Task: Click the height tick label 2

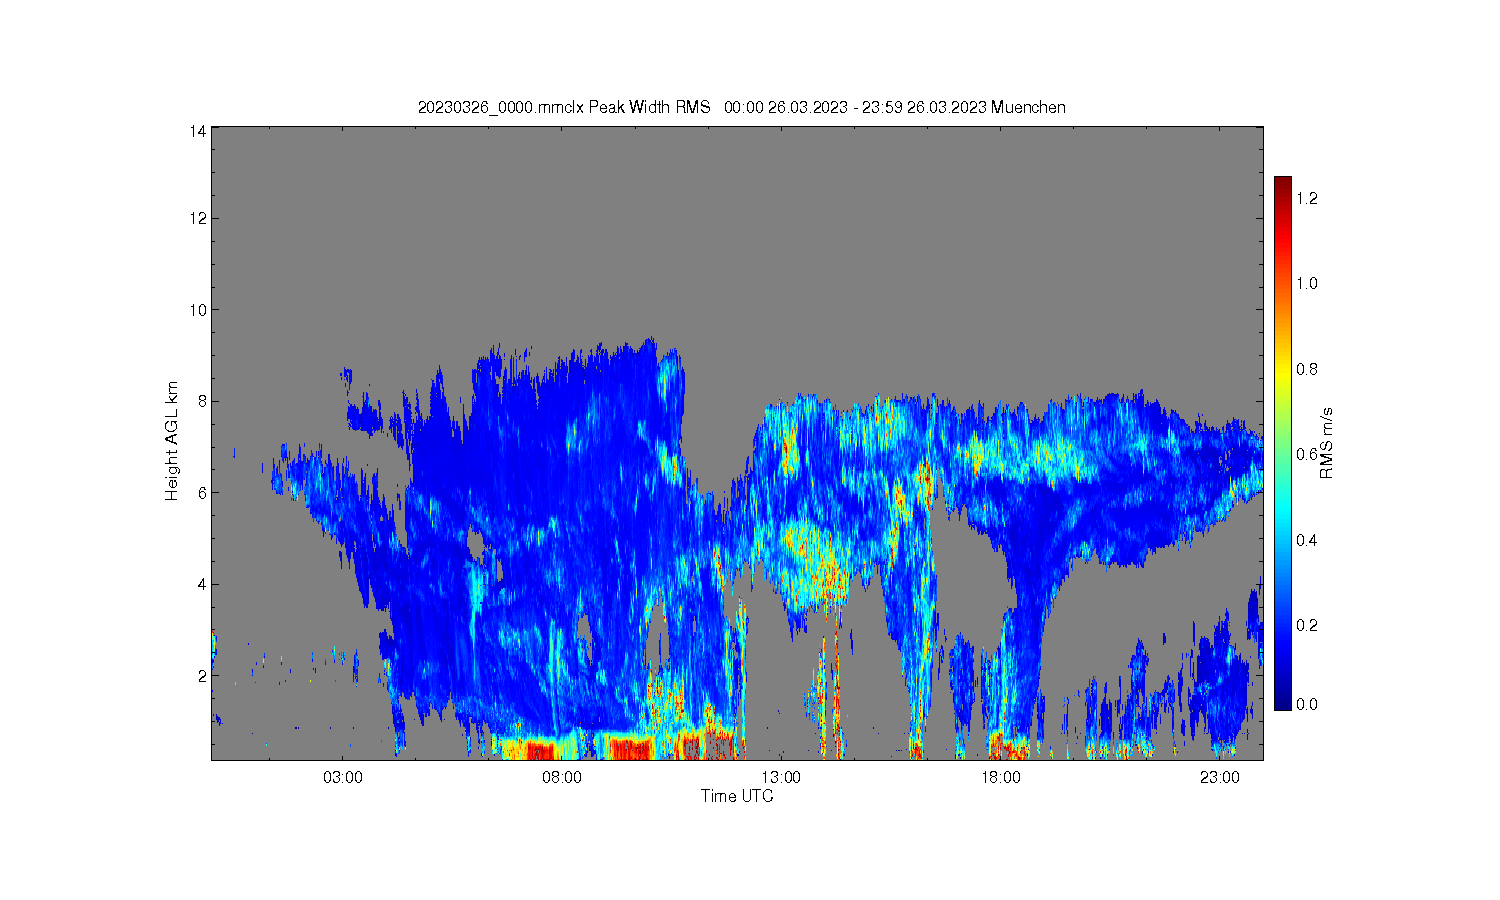Action: click(203, 676)
